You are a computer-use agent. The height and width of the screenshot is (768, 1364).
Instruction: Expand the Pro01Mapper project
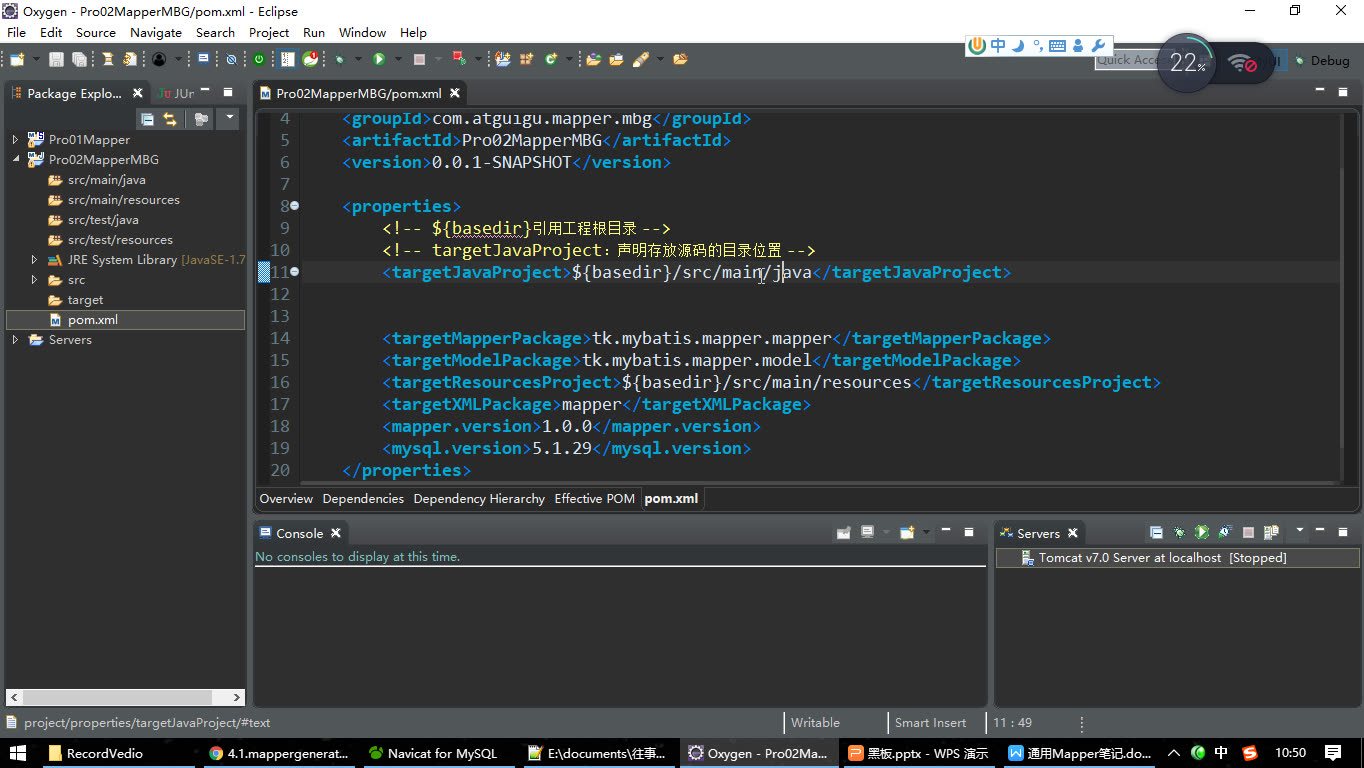[x=15, y=140]
